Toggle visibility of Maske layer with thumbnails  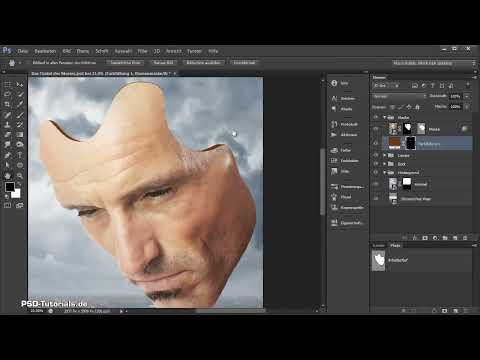pos(376,129)
